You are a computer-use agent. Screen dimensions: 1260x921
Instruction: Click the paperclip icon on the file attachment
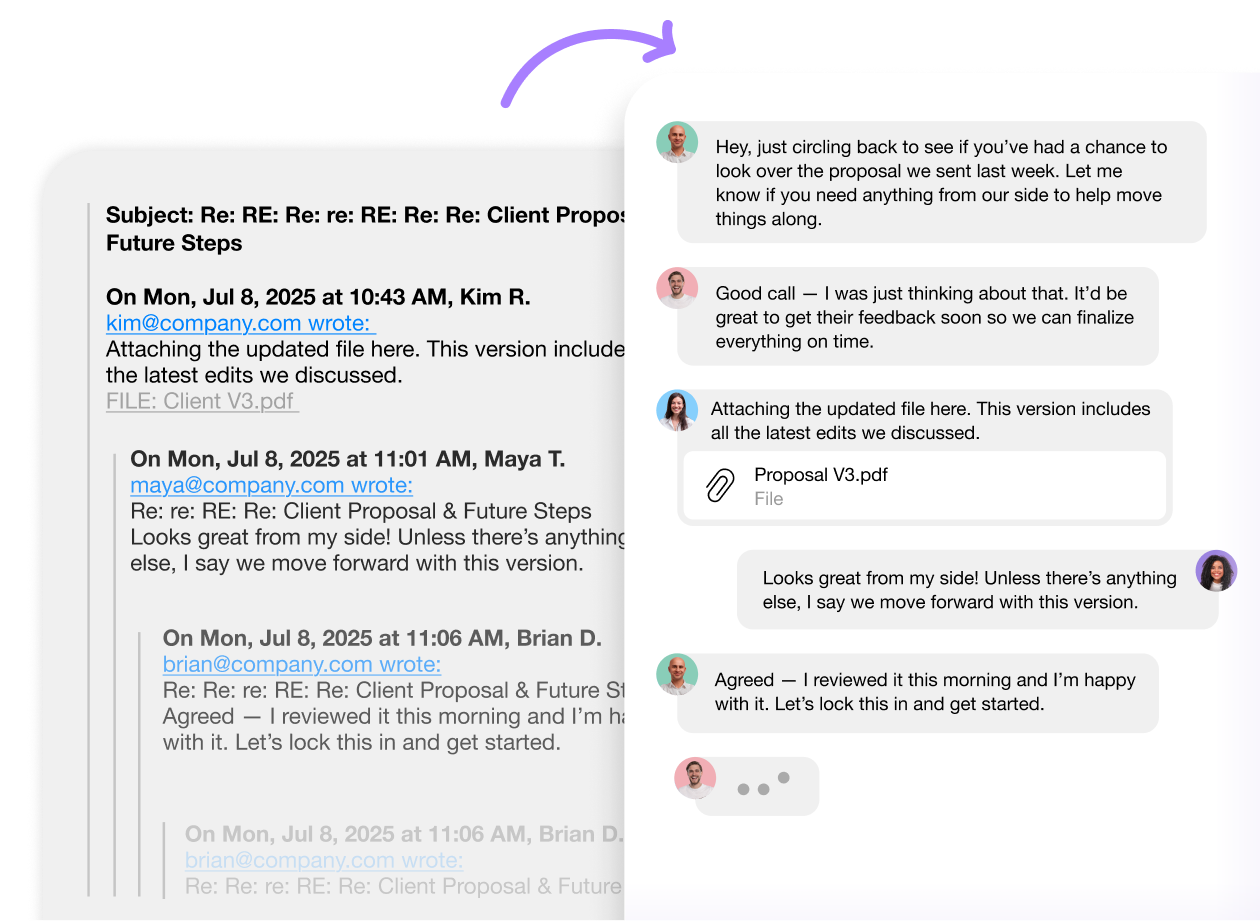pyautogui.click(x=720, y=486)
